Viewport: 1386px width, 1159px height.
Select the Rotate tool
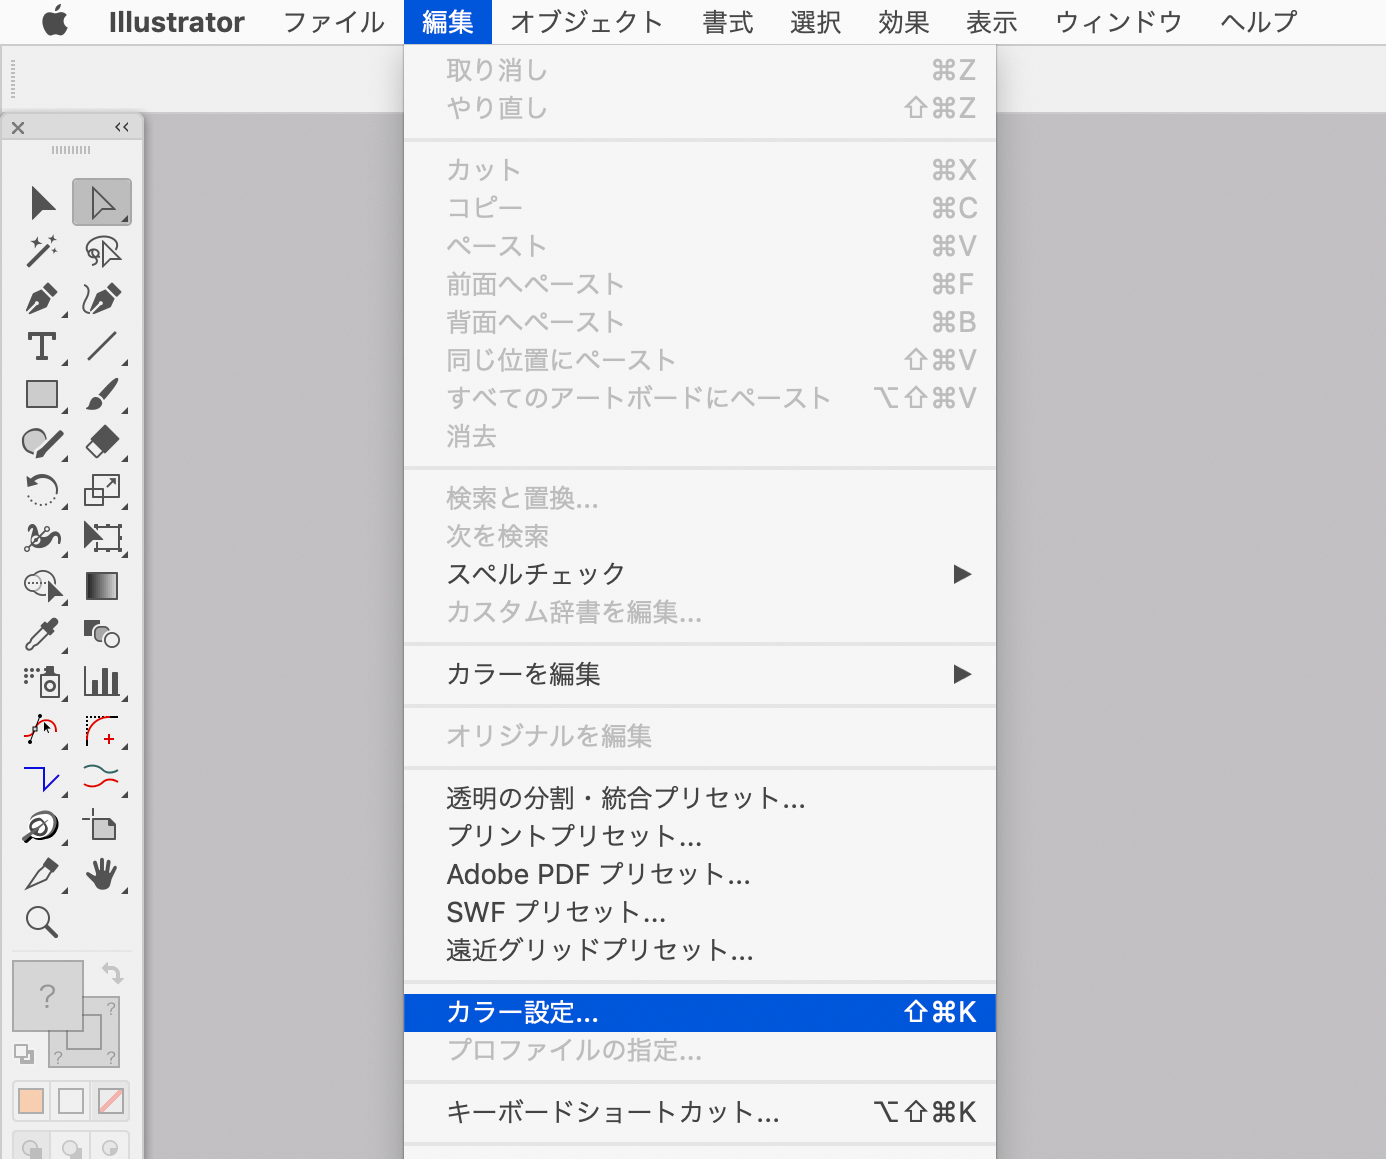click(42, 490)
